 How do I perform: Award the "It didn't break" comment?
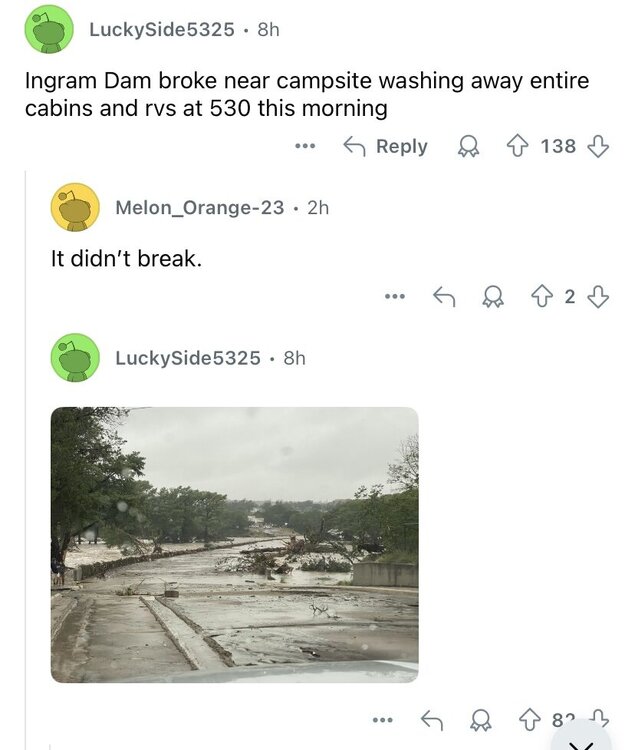(491, 296)
